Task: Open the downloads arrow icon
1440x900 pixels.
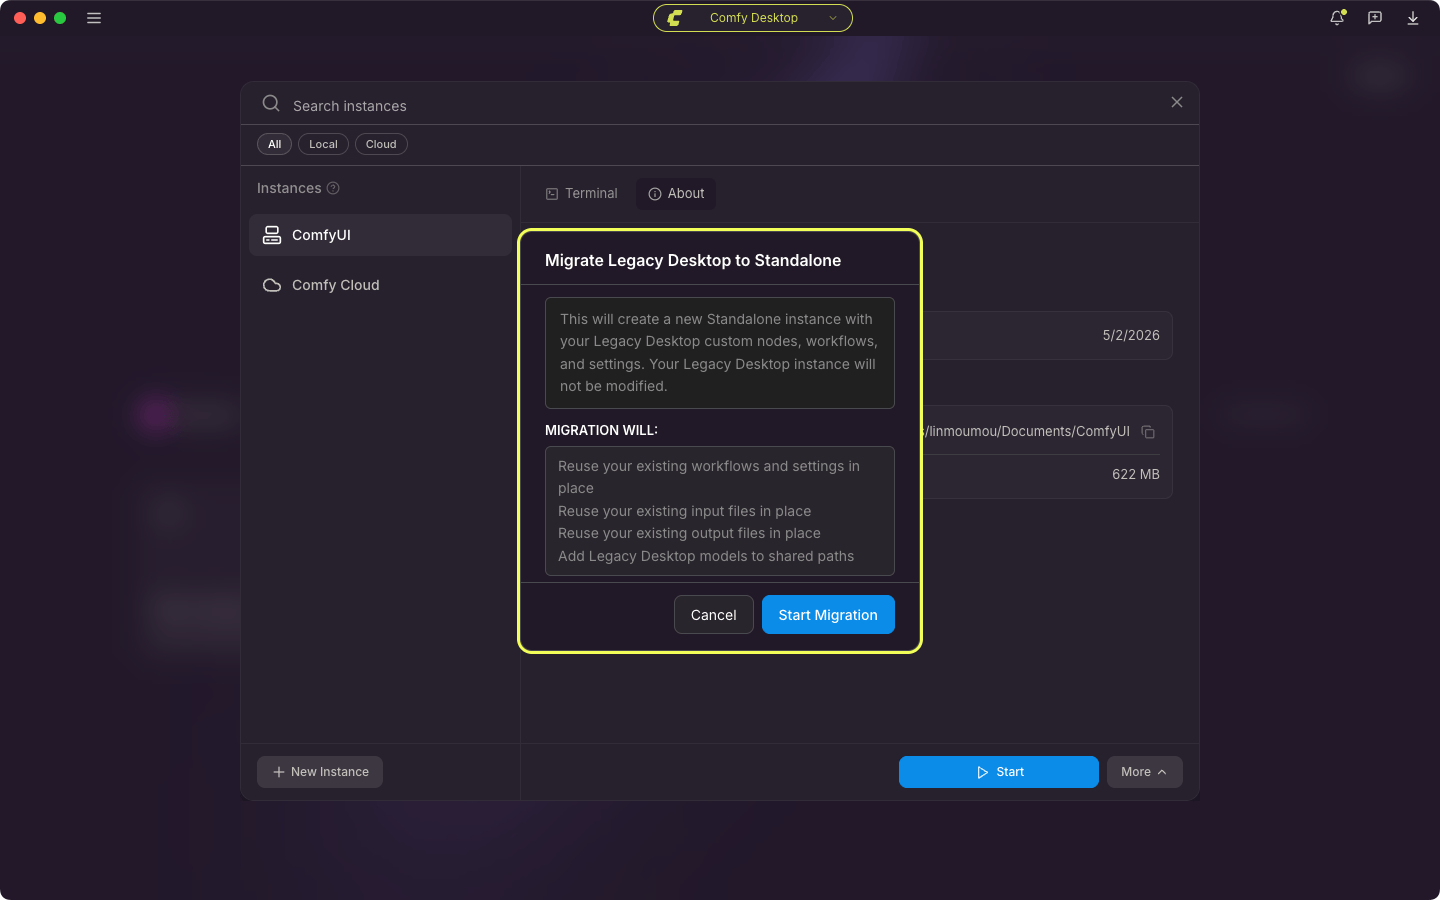Action: tap(1413, 18)
